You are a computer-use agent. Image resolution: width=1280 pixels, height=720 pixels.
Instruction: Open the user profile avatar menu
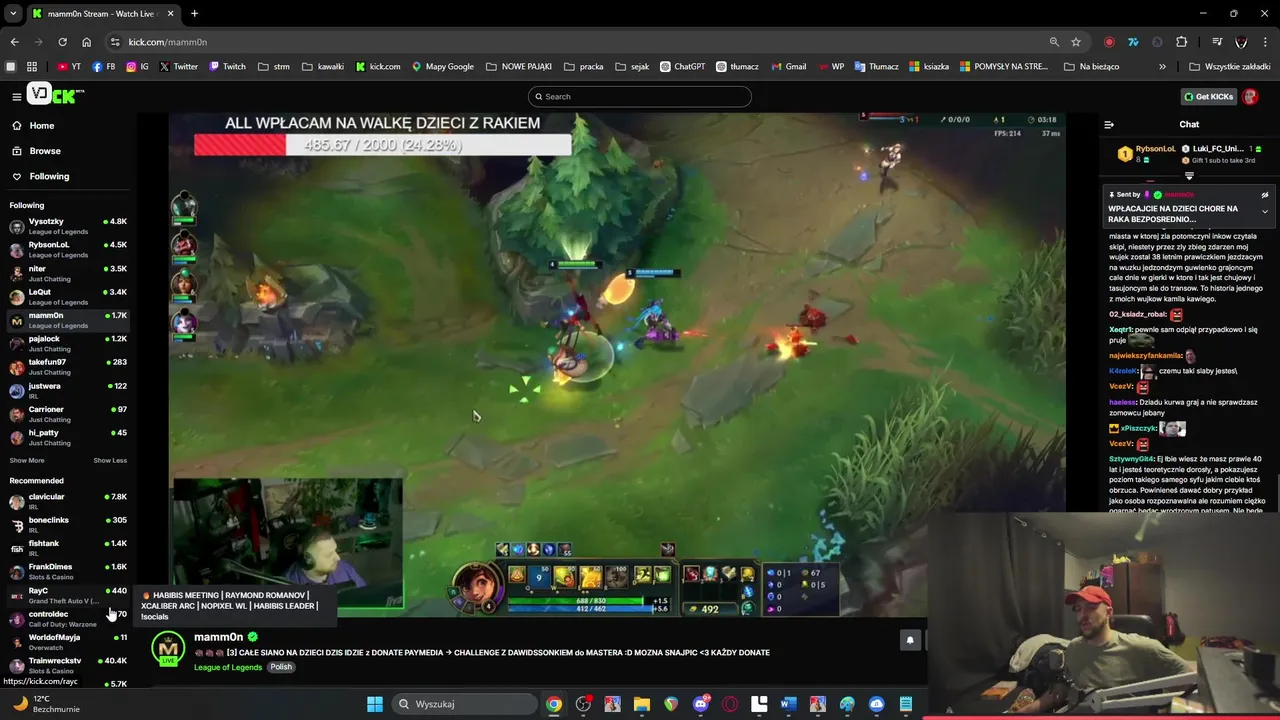[x=1250, y=96]
